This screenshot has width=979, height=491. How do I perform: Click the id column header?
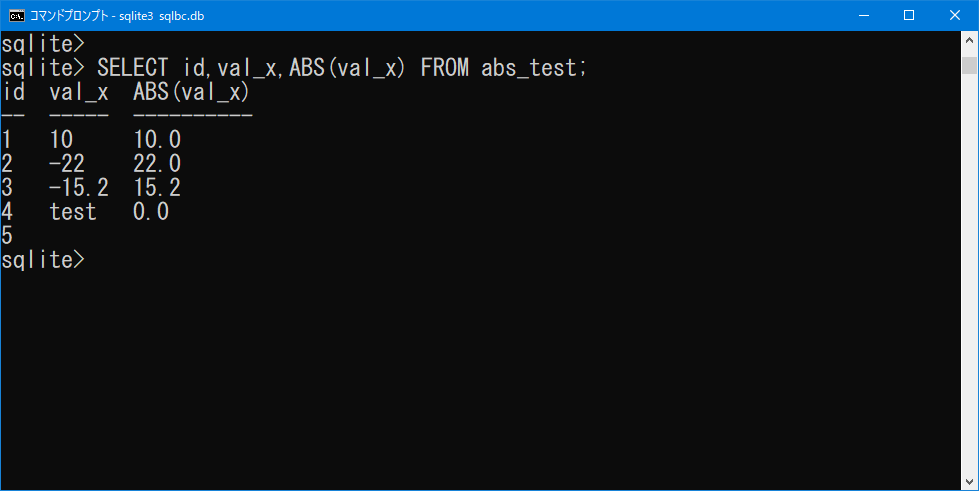[14, 92]
